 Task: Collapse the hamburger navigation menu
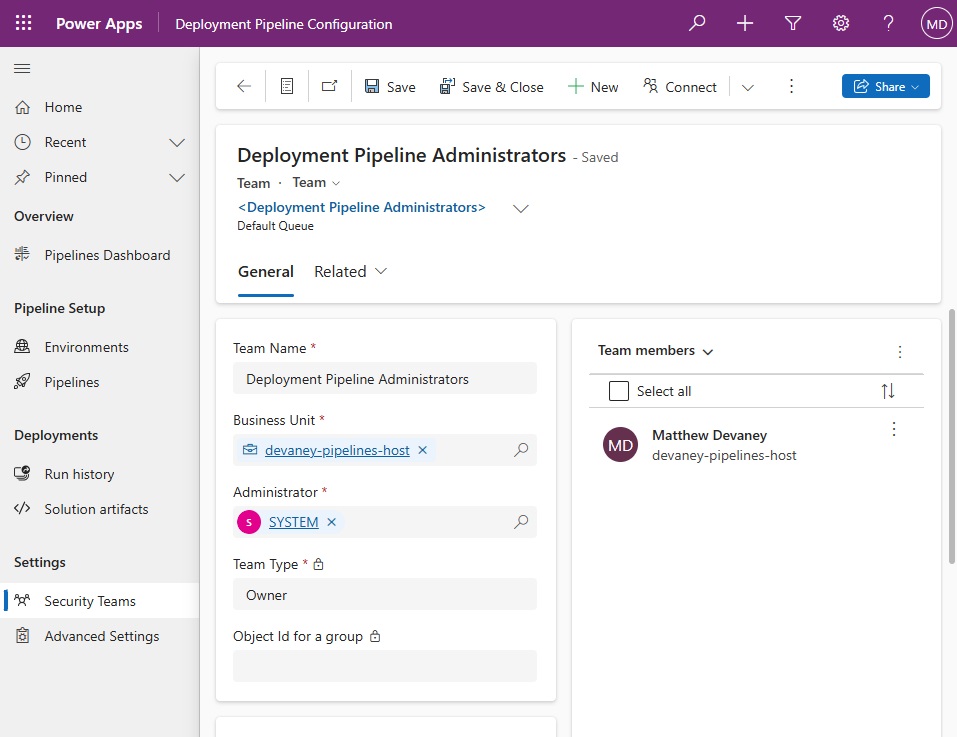pyautogui.click(x=22, y=68)
